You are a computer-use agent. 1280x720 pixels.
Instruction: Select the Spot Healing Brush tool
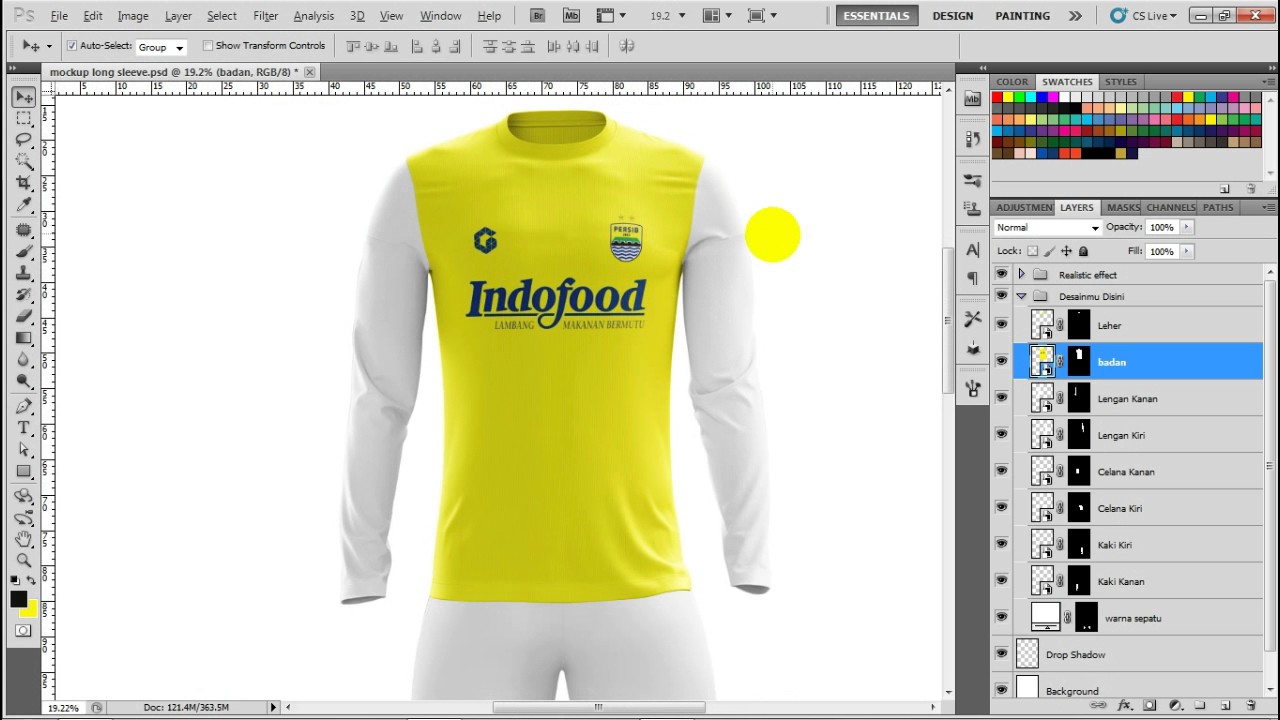click(x=24, y=230)
